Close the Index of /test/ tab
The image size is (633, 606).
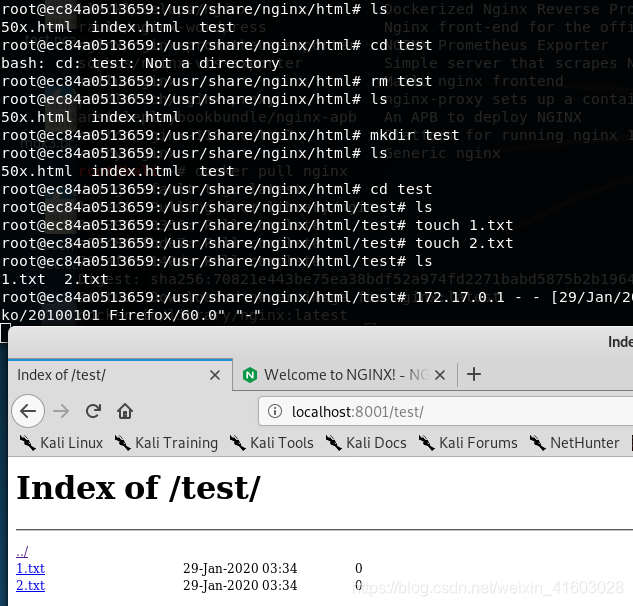click(215, 375)
